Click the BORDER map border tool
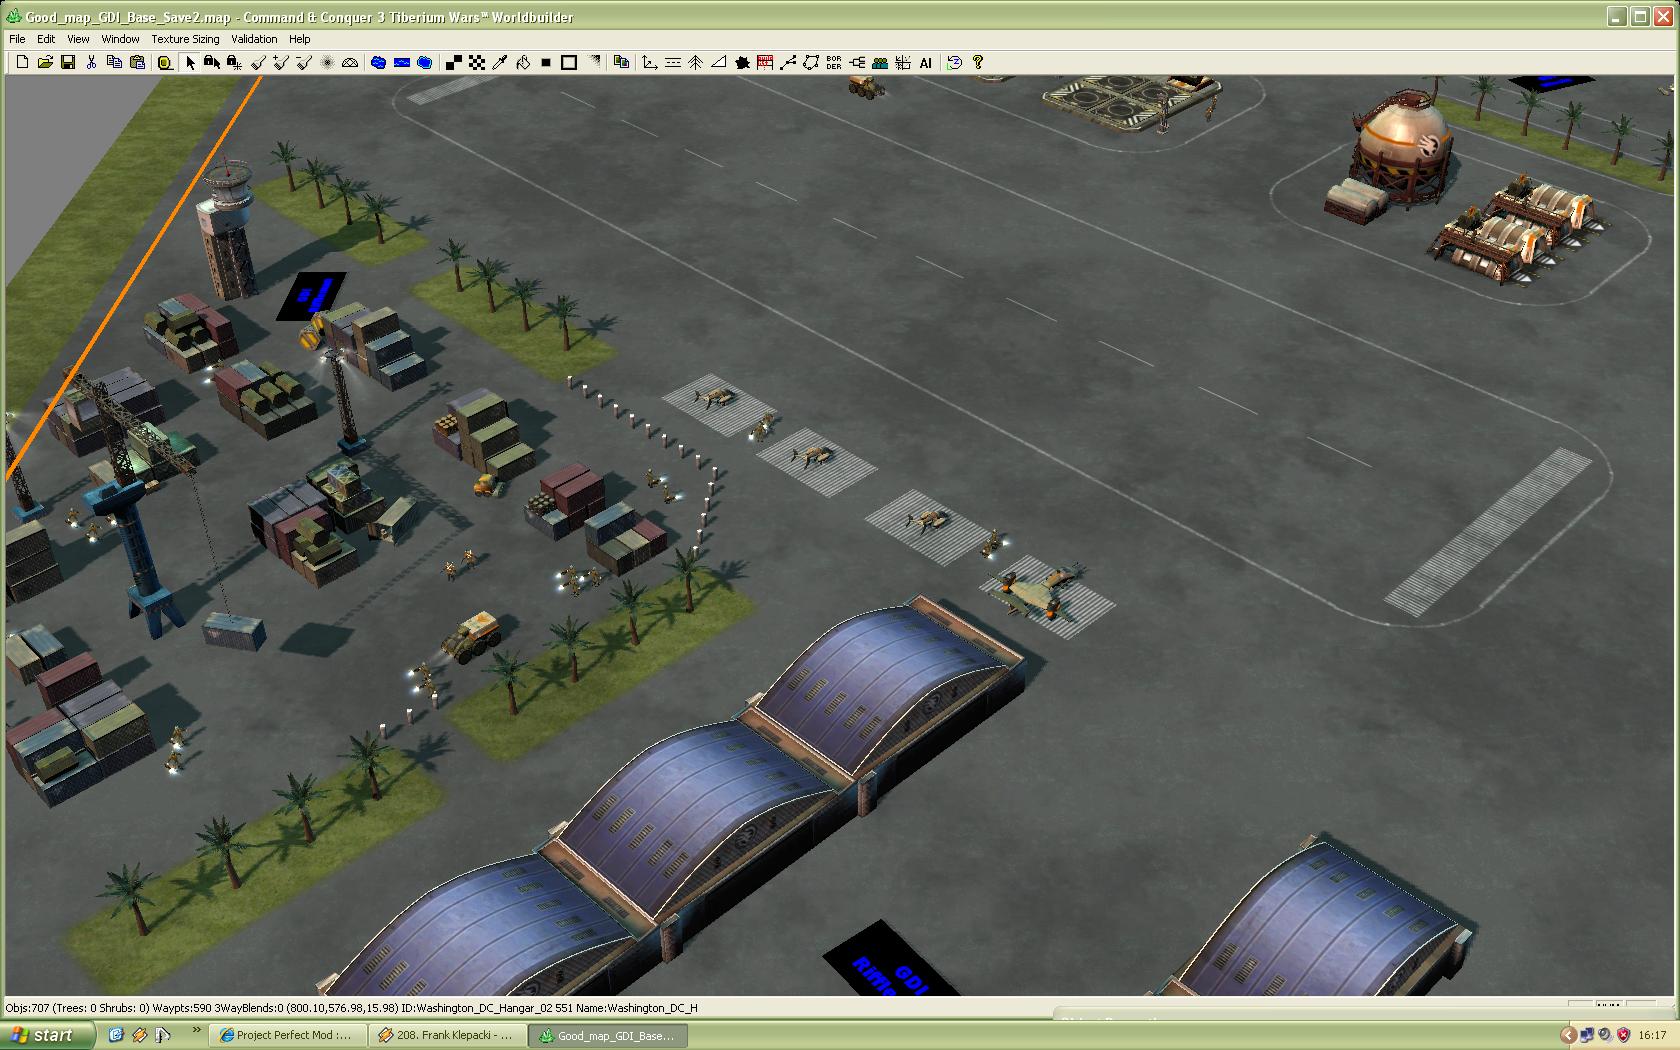This screenshot has height=1050, width=1680. tap(834, 62)
